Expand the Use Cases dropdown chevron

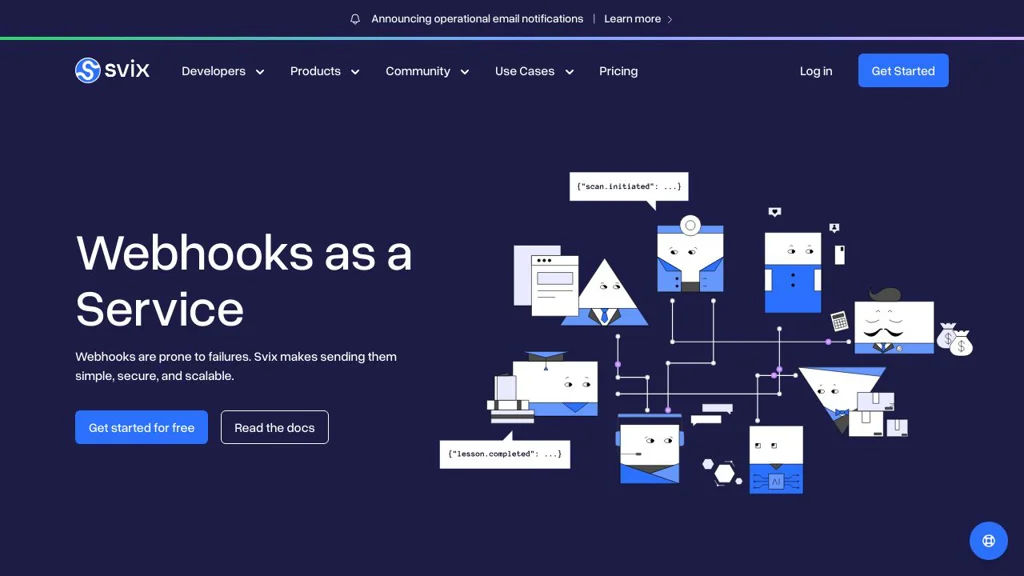point(569,72)
